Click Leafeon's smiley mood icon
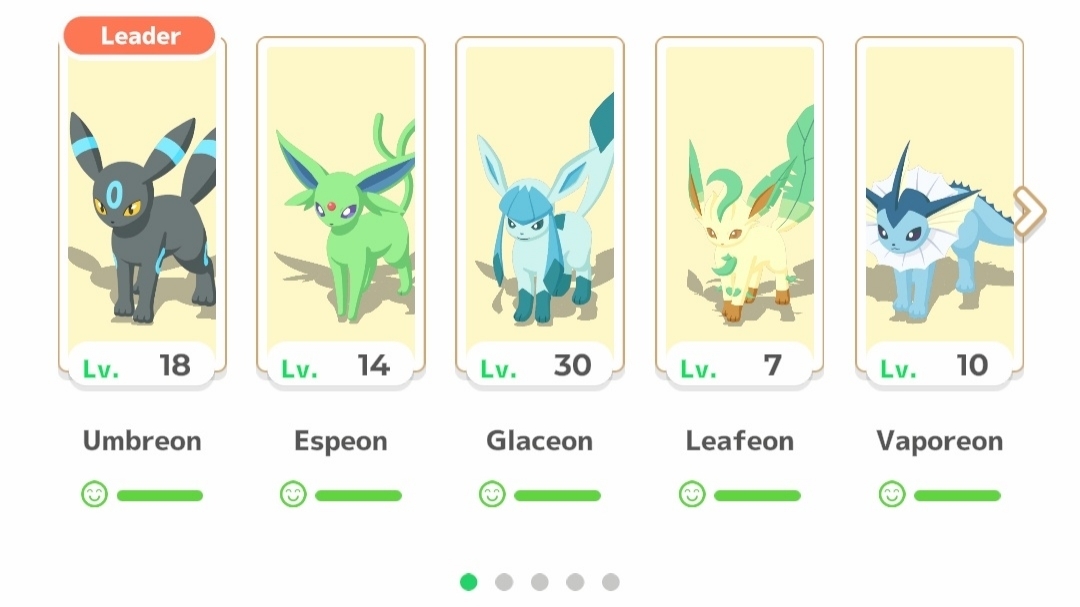The height and width of the screenshot is (607, 1080). click(692, 494)
